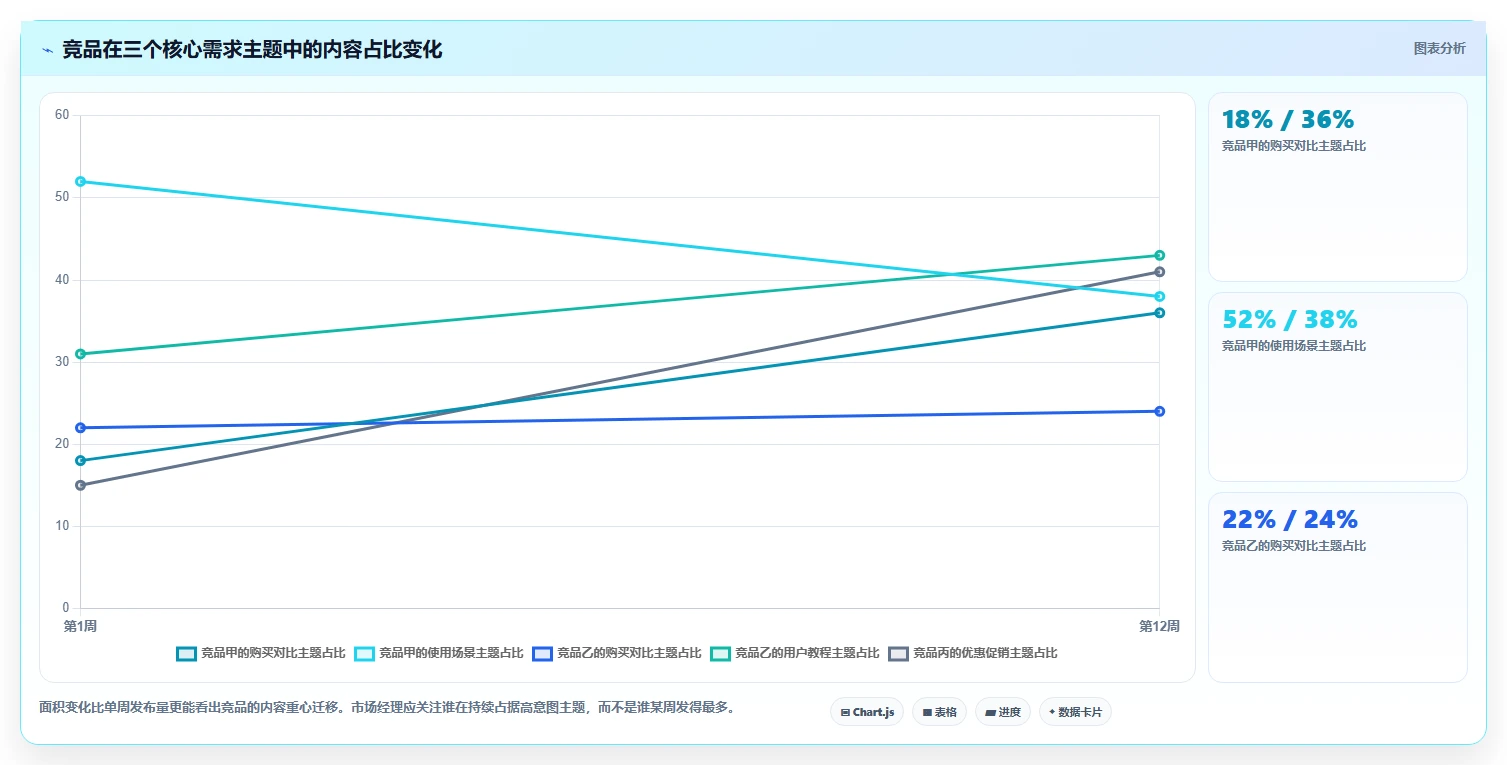Click the y-axis label 0

[x=66, y=608]
